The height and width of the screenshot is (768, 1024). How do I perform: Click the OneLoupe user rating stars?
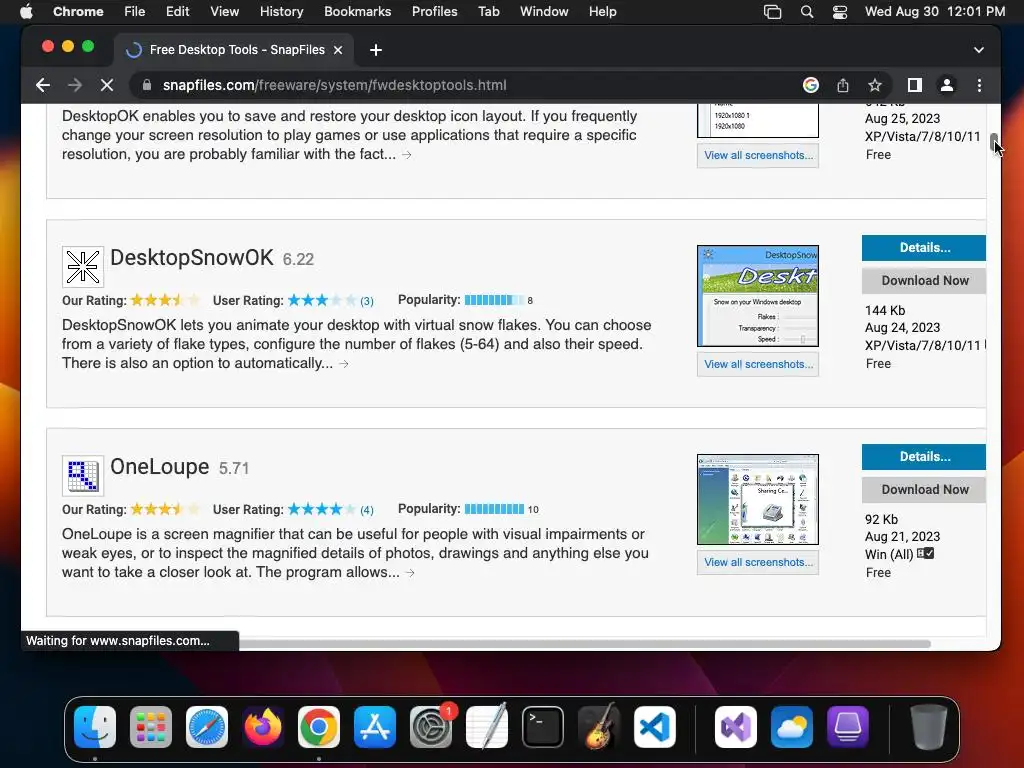[x=322, y=509]
